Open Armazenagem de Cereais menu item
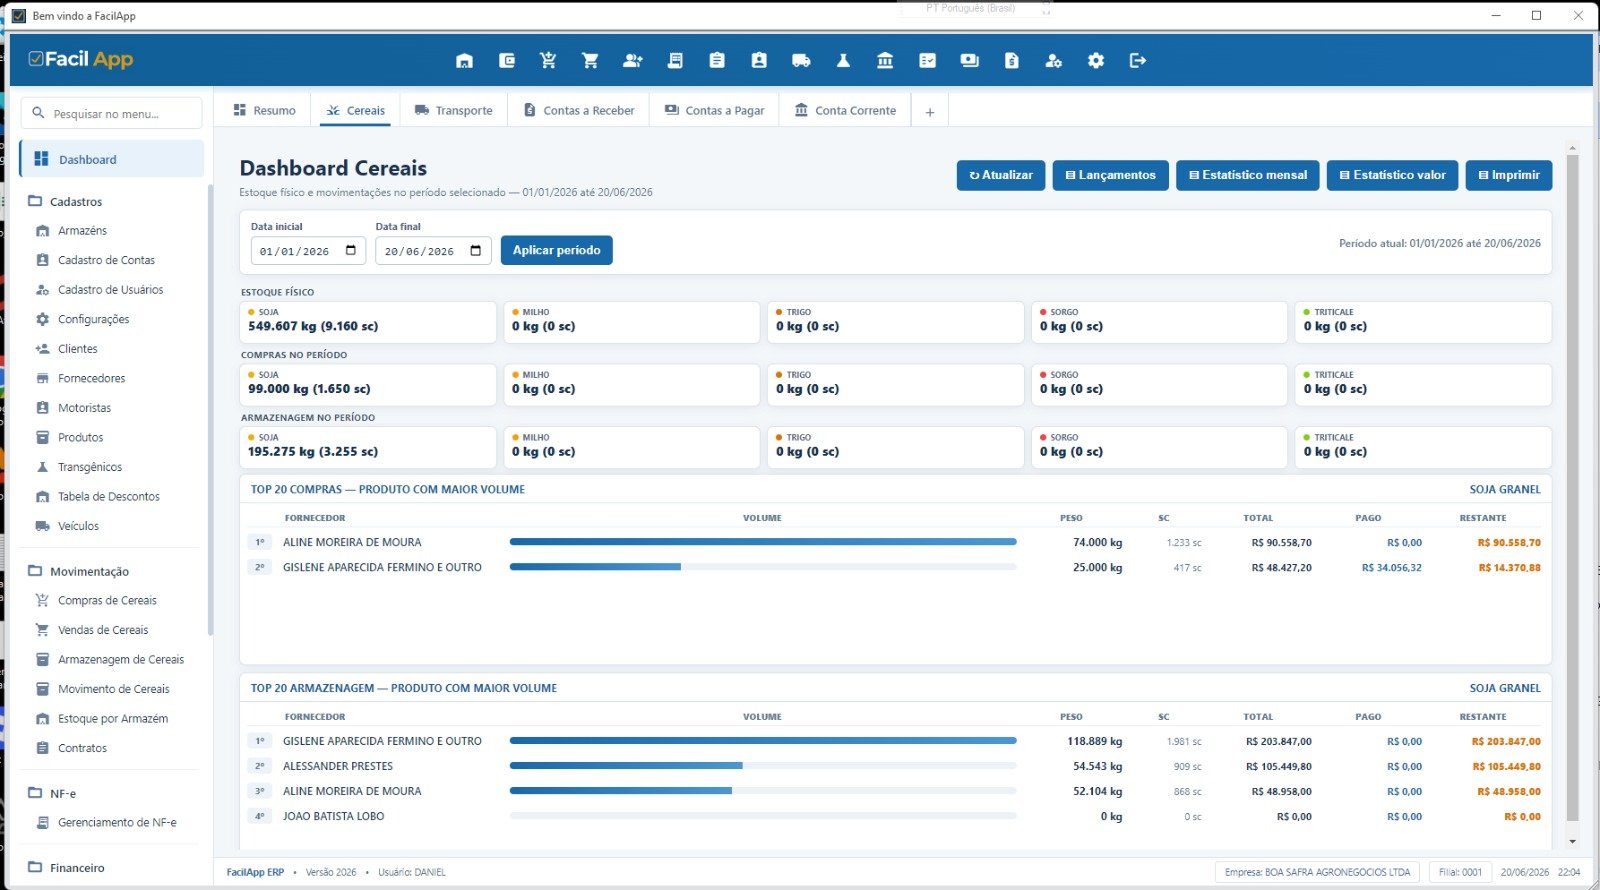This screenshot has width=1600, height=890. pos(121,660)
